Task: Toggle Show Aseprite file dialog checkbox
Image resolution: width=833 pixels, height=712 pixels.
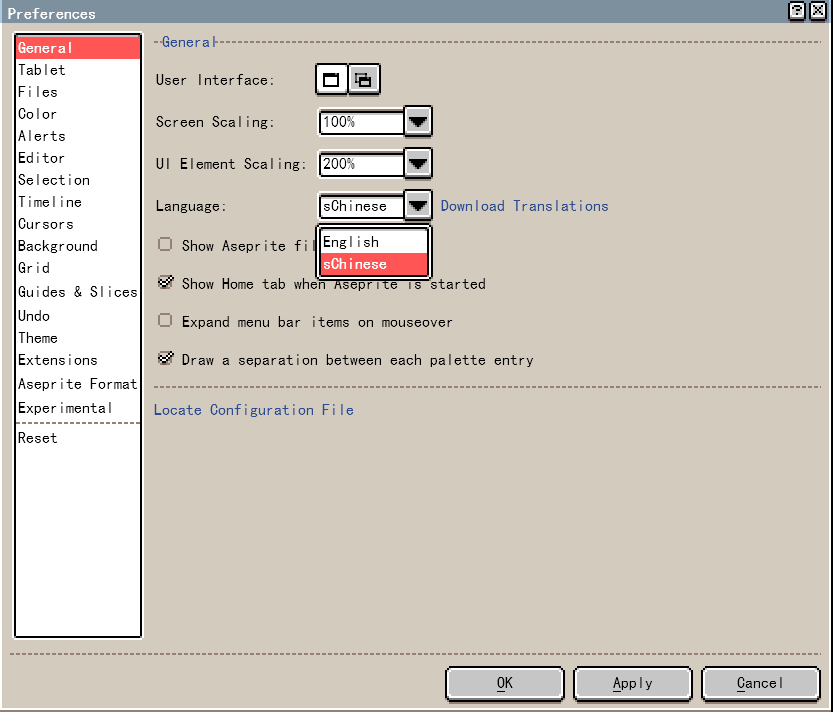Action: 165,244
